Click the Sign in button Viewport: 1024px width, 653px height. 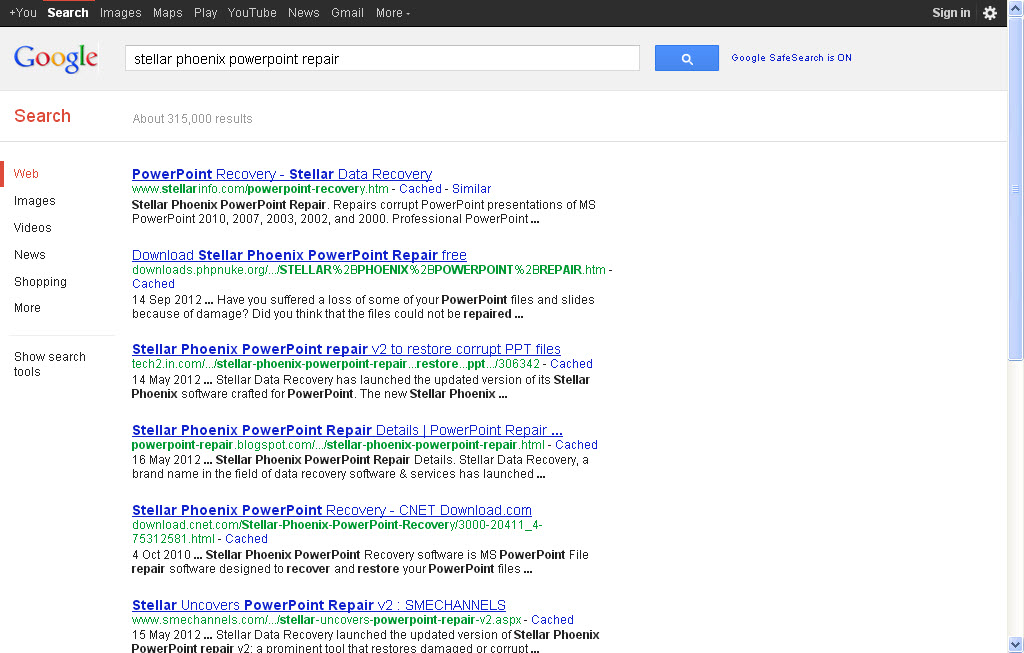coord(951,13)
